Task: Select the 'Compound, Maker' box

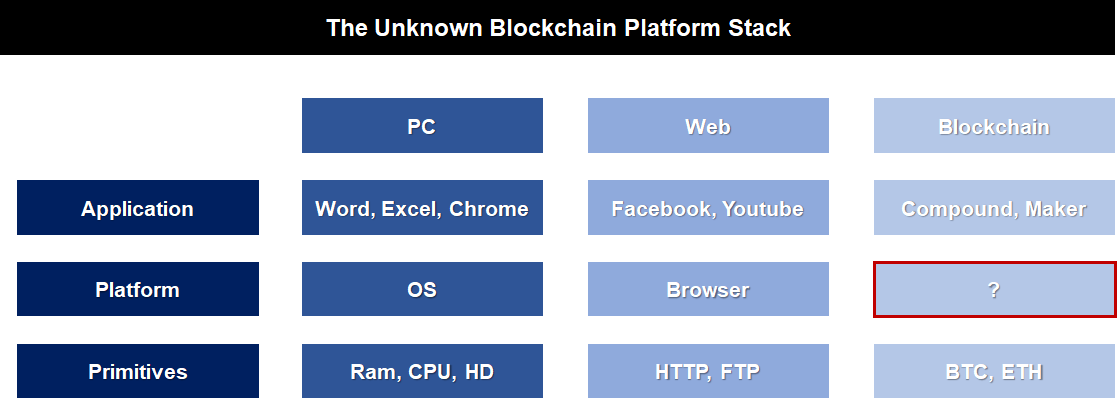Action: [x=994, y=207]
